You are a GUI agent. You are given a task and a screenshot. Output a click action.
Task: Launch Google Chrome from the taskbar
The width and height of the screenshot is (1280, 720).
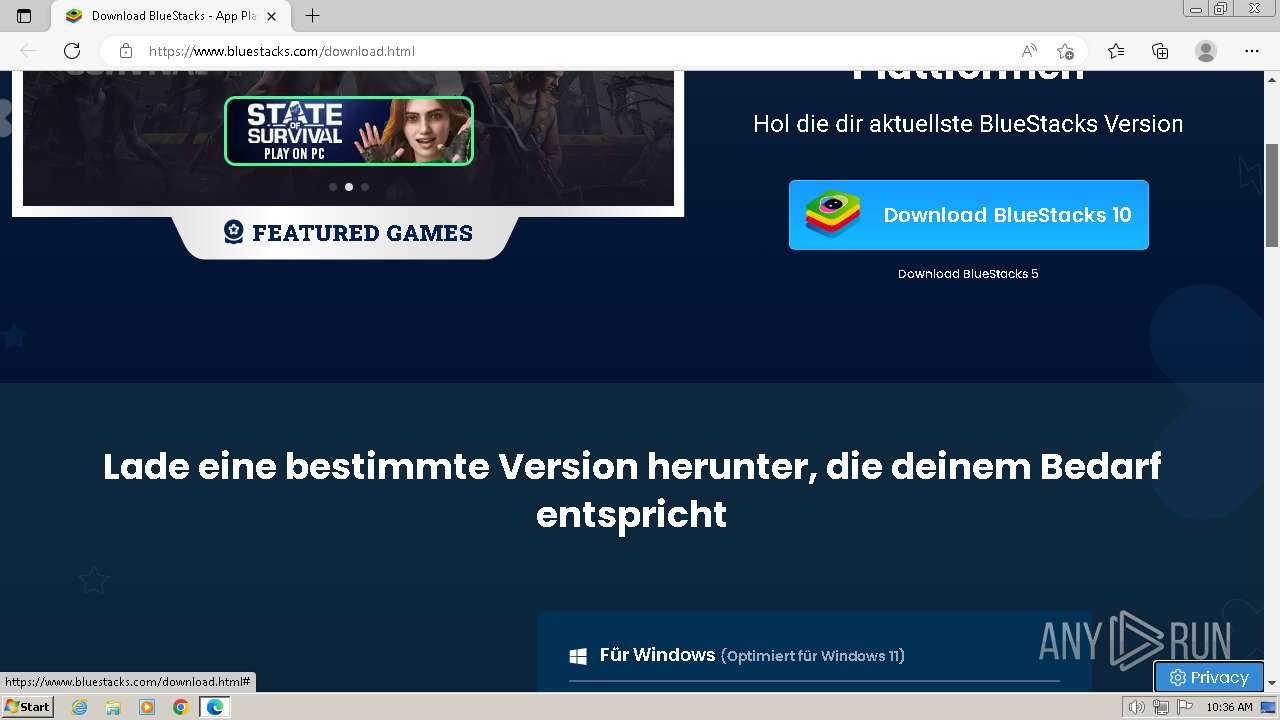[x=180, y=707]
